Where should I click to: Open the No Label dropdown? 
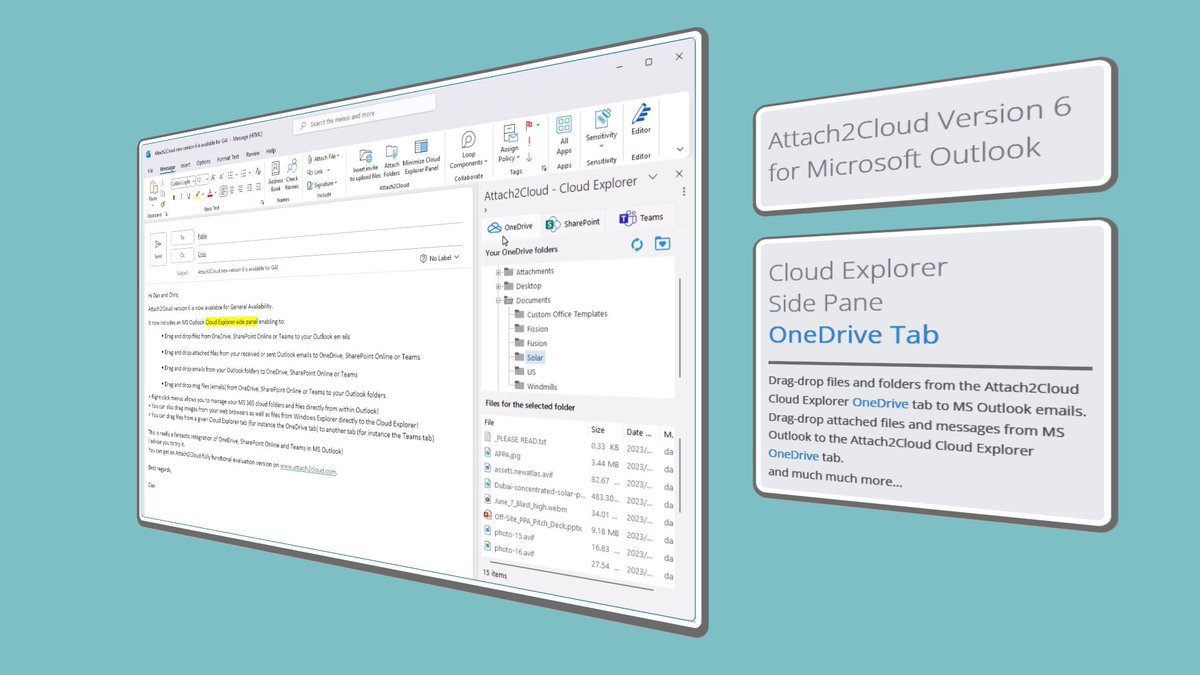[440, 258]
